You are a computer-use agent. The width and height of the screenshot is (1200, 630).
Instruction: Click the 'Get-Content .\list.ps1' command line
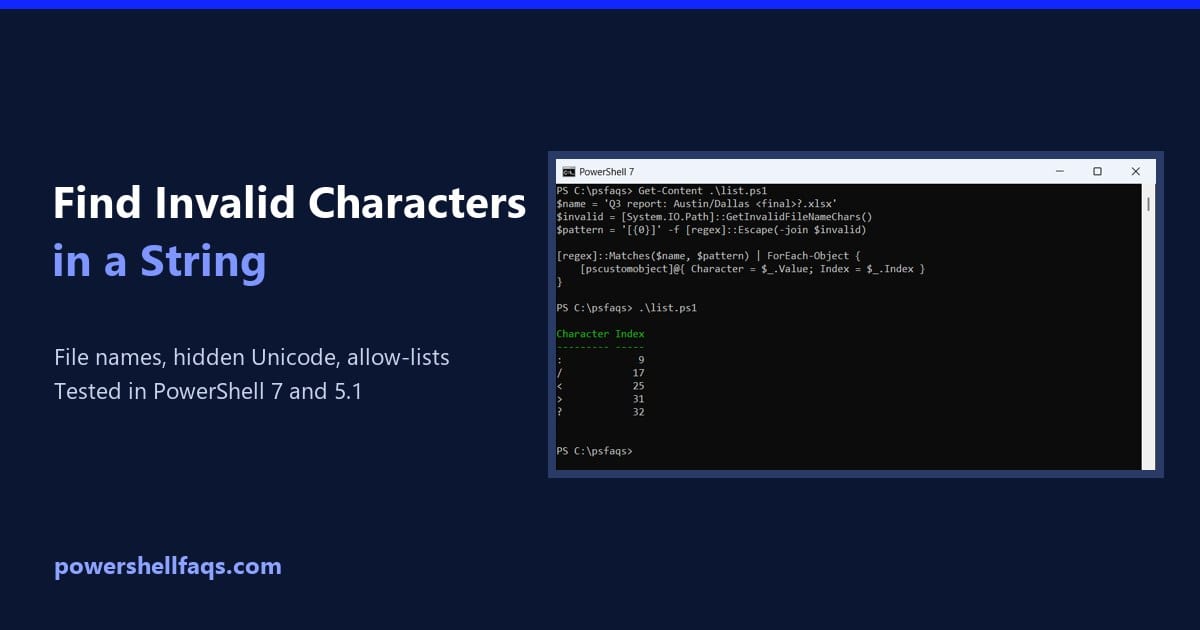coord(661,190)
